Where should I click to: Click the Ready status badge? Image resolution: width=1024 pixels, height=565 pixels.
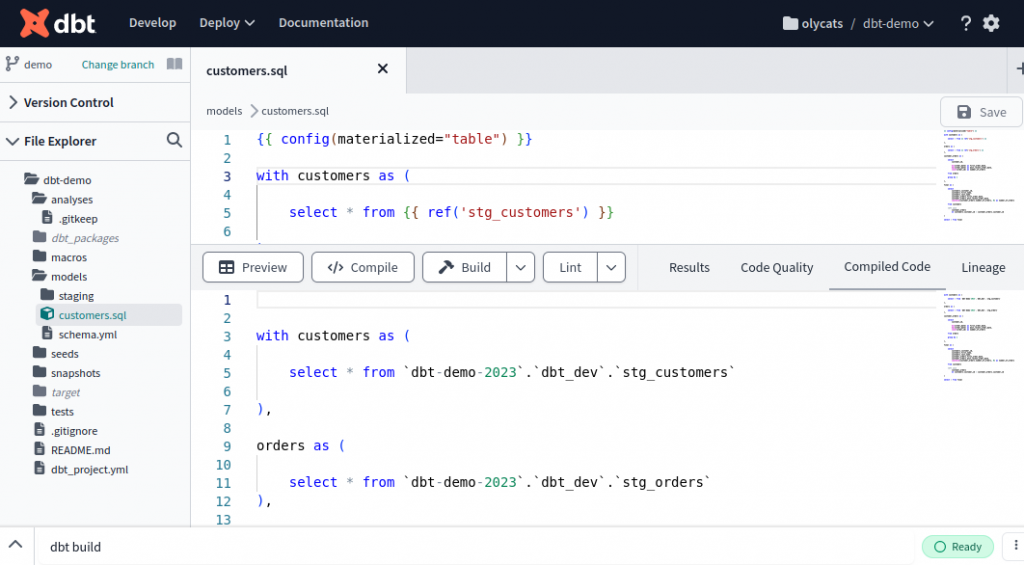click(x=957, y=547)
